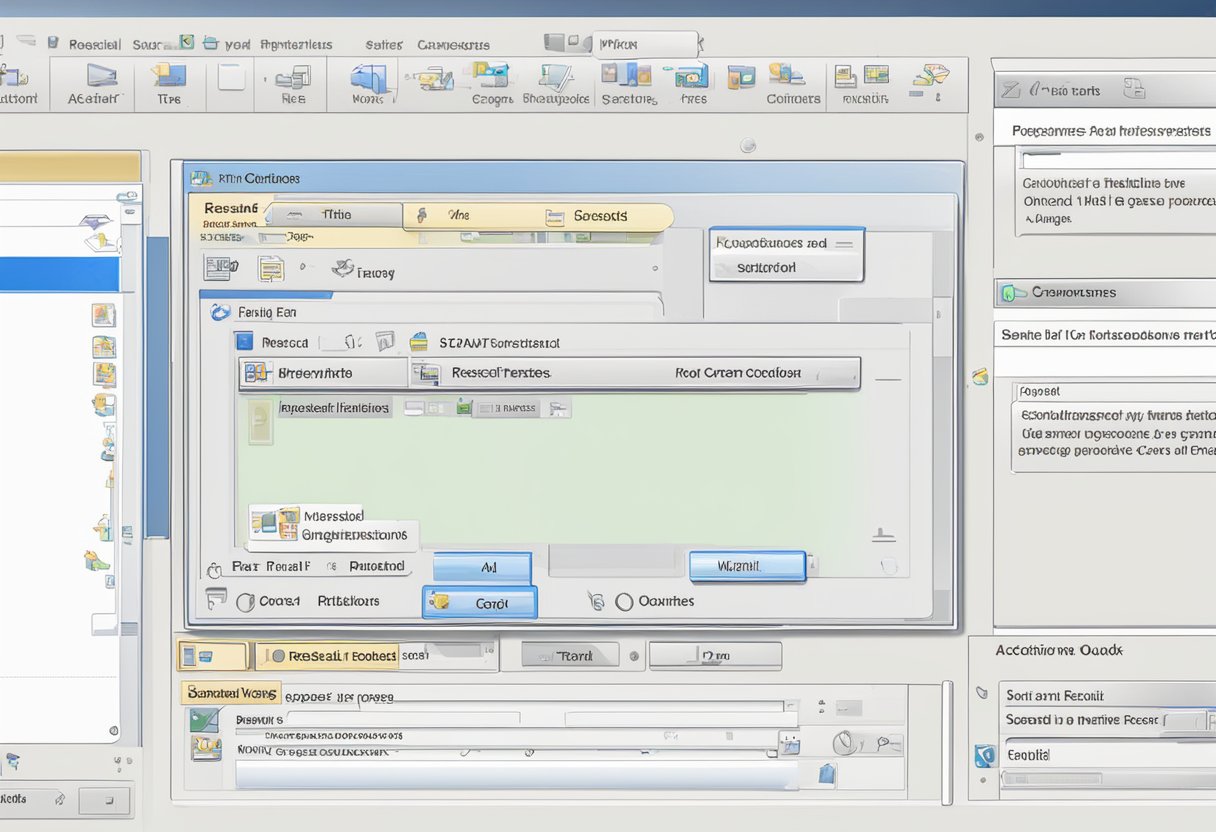Click the folder icon on the Coriot button
The width and height of the screenshot is (1216, 832).
440,603
